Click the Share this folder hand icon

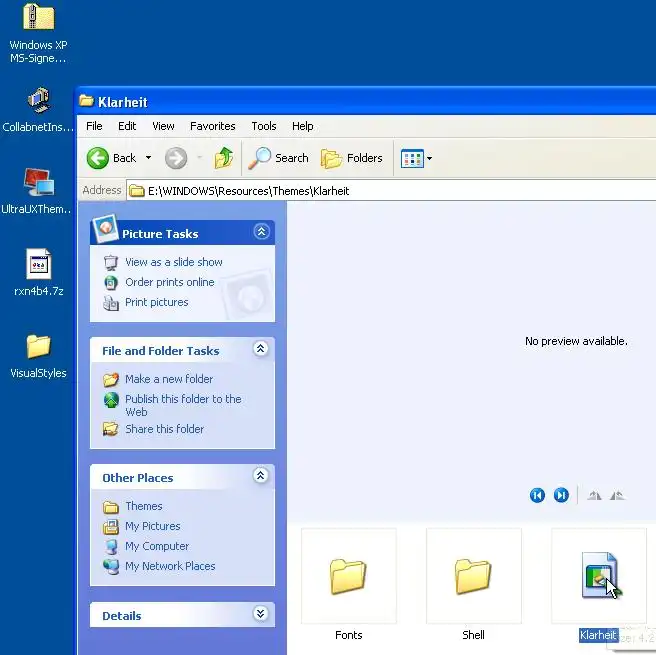coord(111,429)
